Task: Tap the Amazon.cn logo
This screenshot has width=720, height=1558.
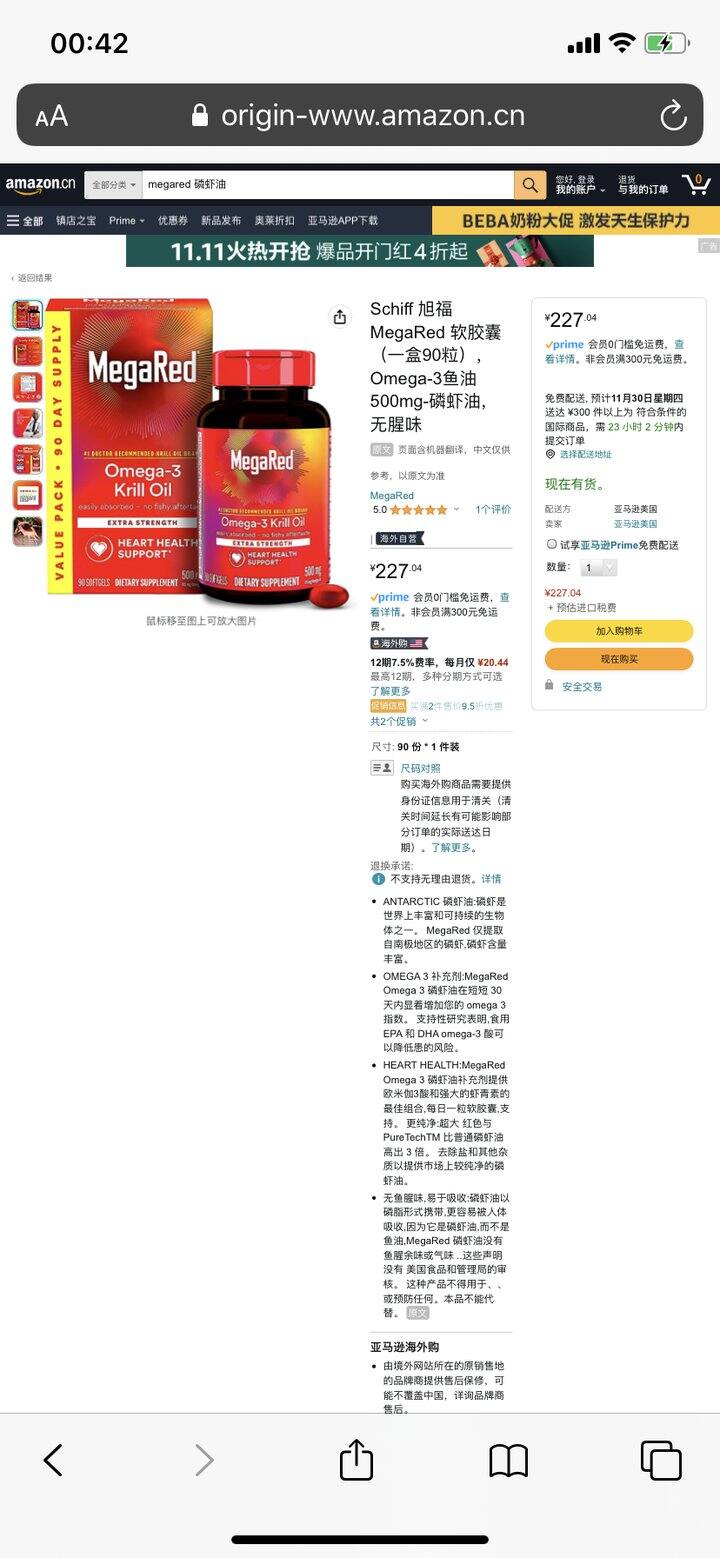Action: 40,184
